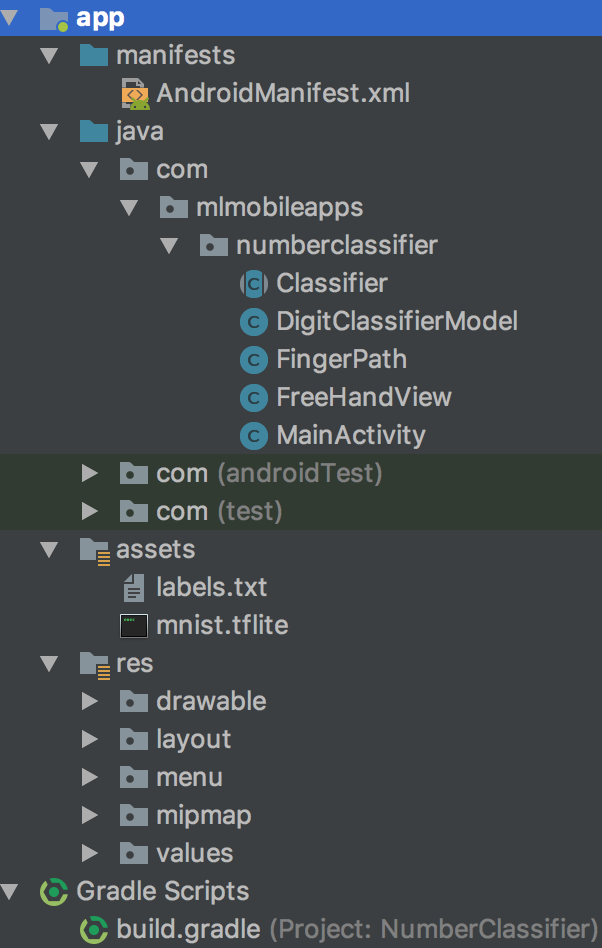602x948 pixels.
Task: Collapse the manifests folder arrow
Action: click(x=49, y=56)
